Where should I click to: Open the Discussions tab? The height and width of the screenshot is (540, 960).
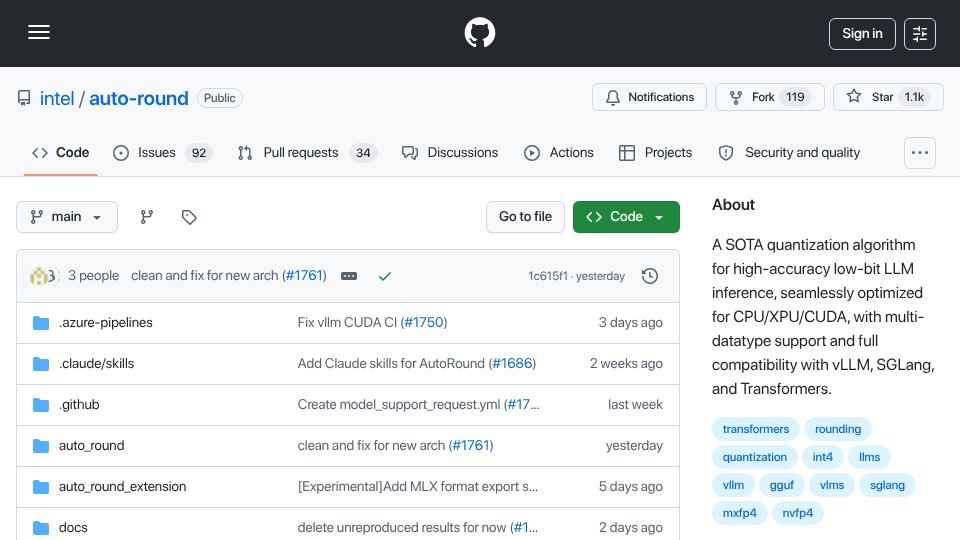coord(450,153)
